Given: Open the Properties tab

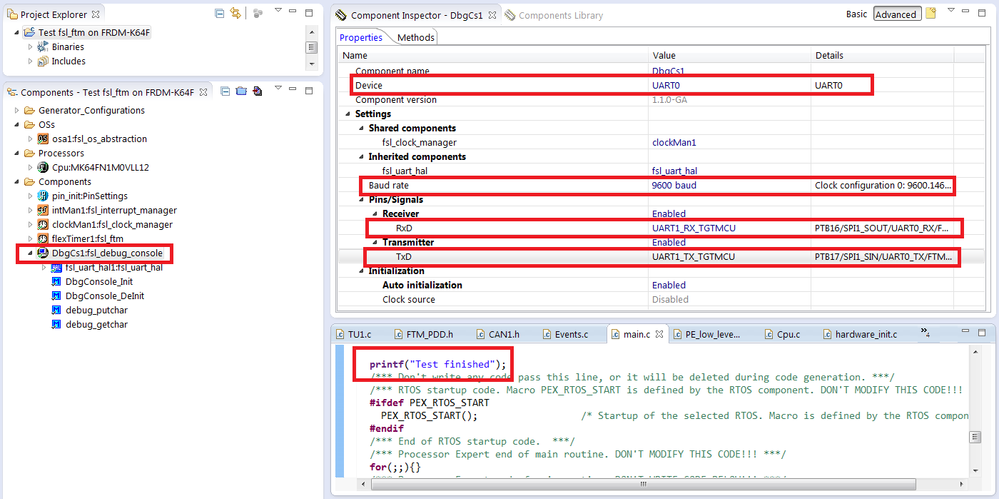Looking at the screenshot, I should [361, 38].
